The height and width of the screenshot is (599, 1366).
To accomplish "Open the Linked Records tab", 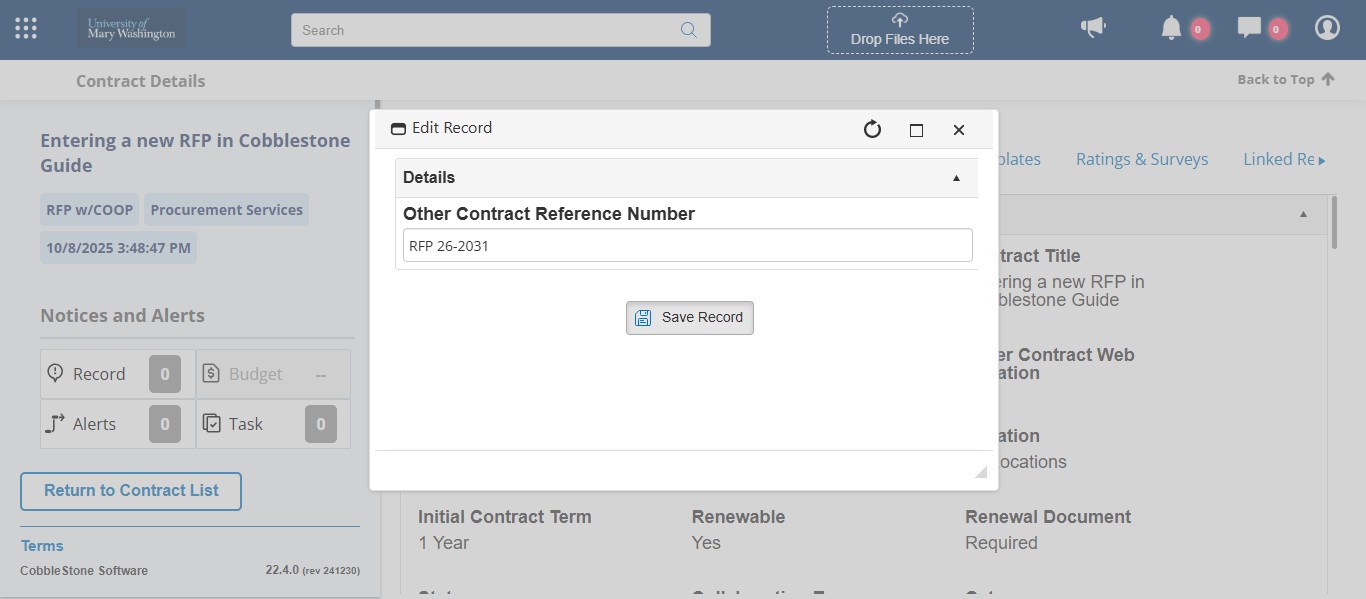I will pos(1279,159).
